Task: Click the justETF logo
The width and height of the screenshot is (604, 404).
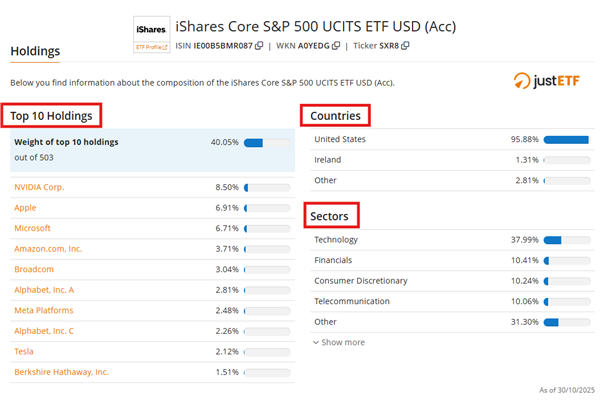Action: pos(549,81)
